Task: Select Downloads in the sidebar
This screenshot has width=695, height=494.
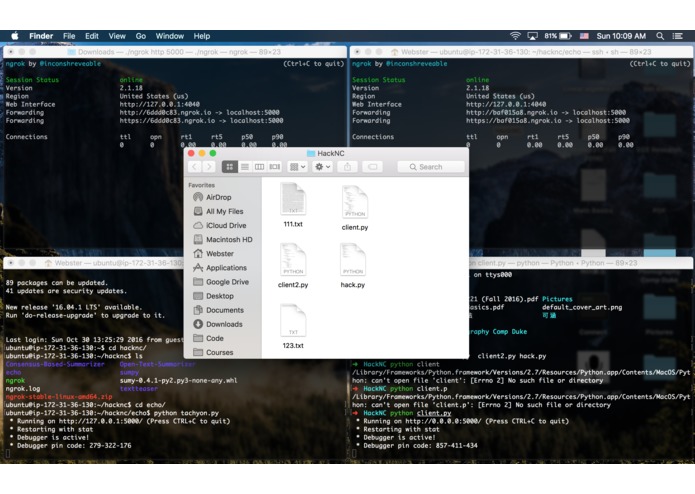Action: [223, 324]
